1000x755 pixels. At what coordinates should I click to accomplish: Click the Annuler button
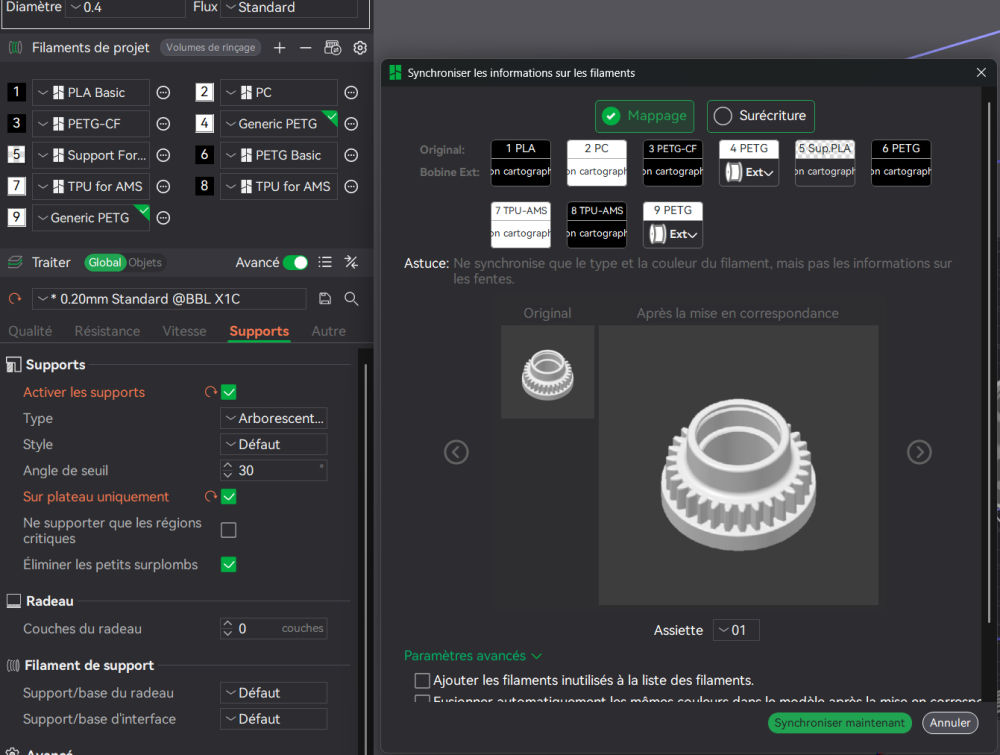click(950, 722)
